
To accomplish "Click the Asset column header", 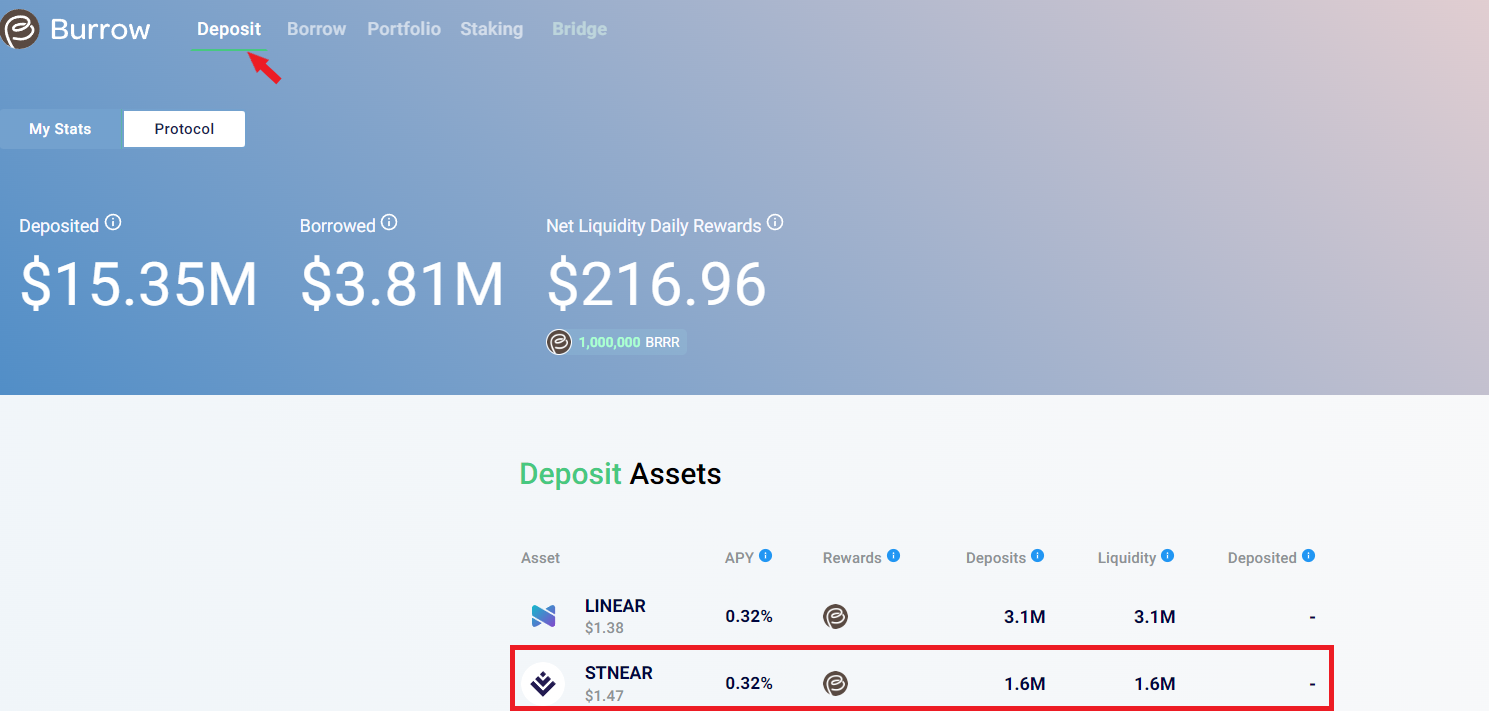I will point(540,558).
